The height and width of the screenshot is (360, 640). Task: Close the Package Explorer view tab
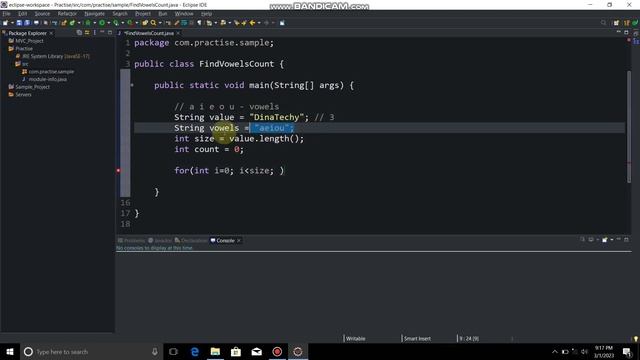51,33
